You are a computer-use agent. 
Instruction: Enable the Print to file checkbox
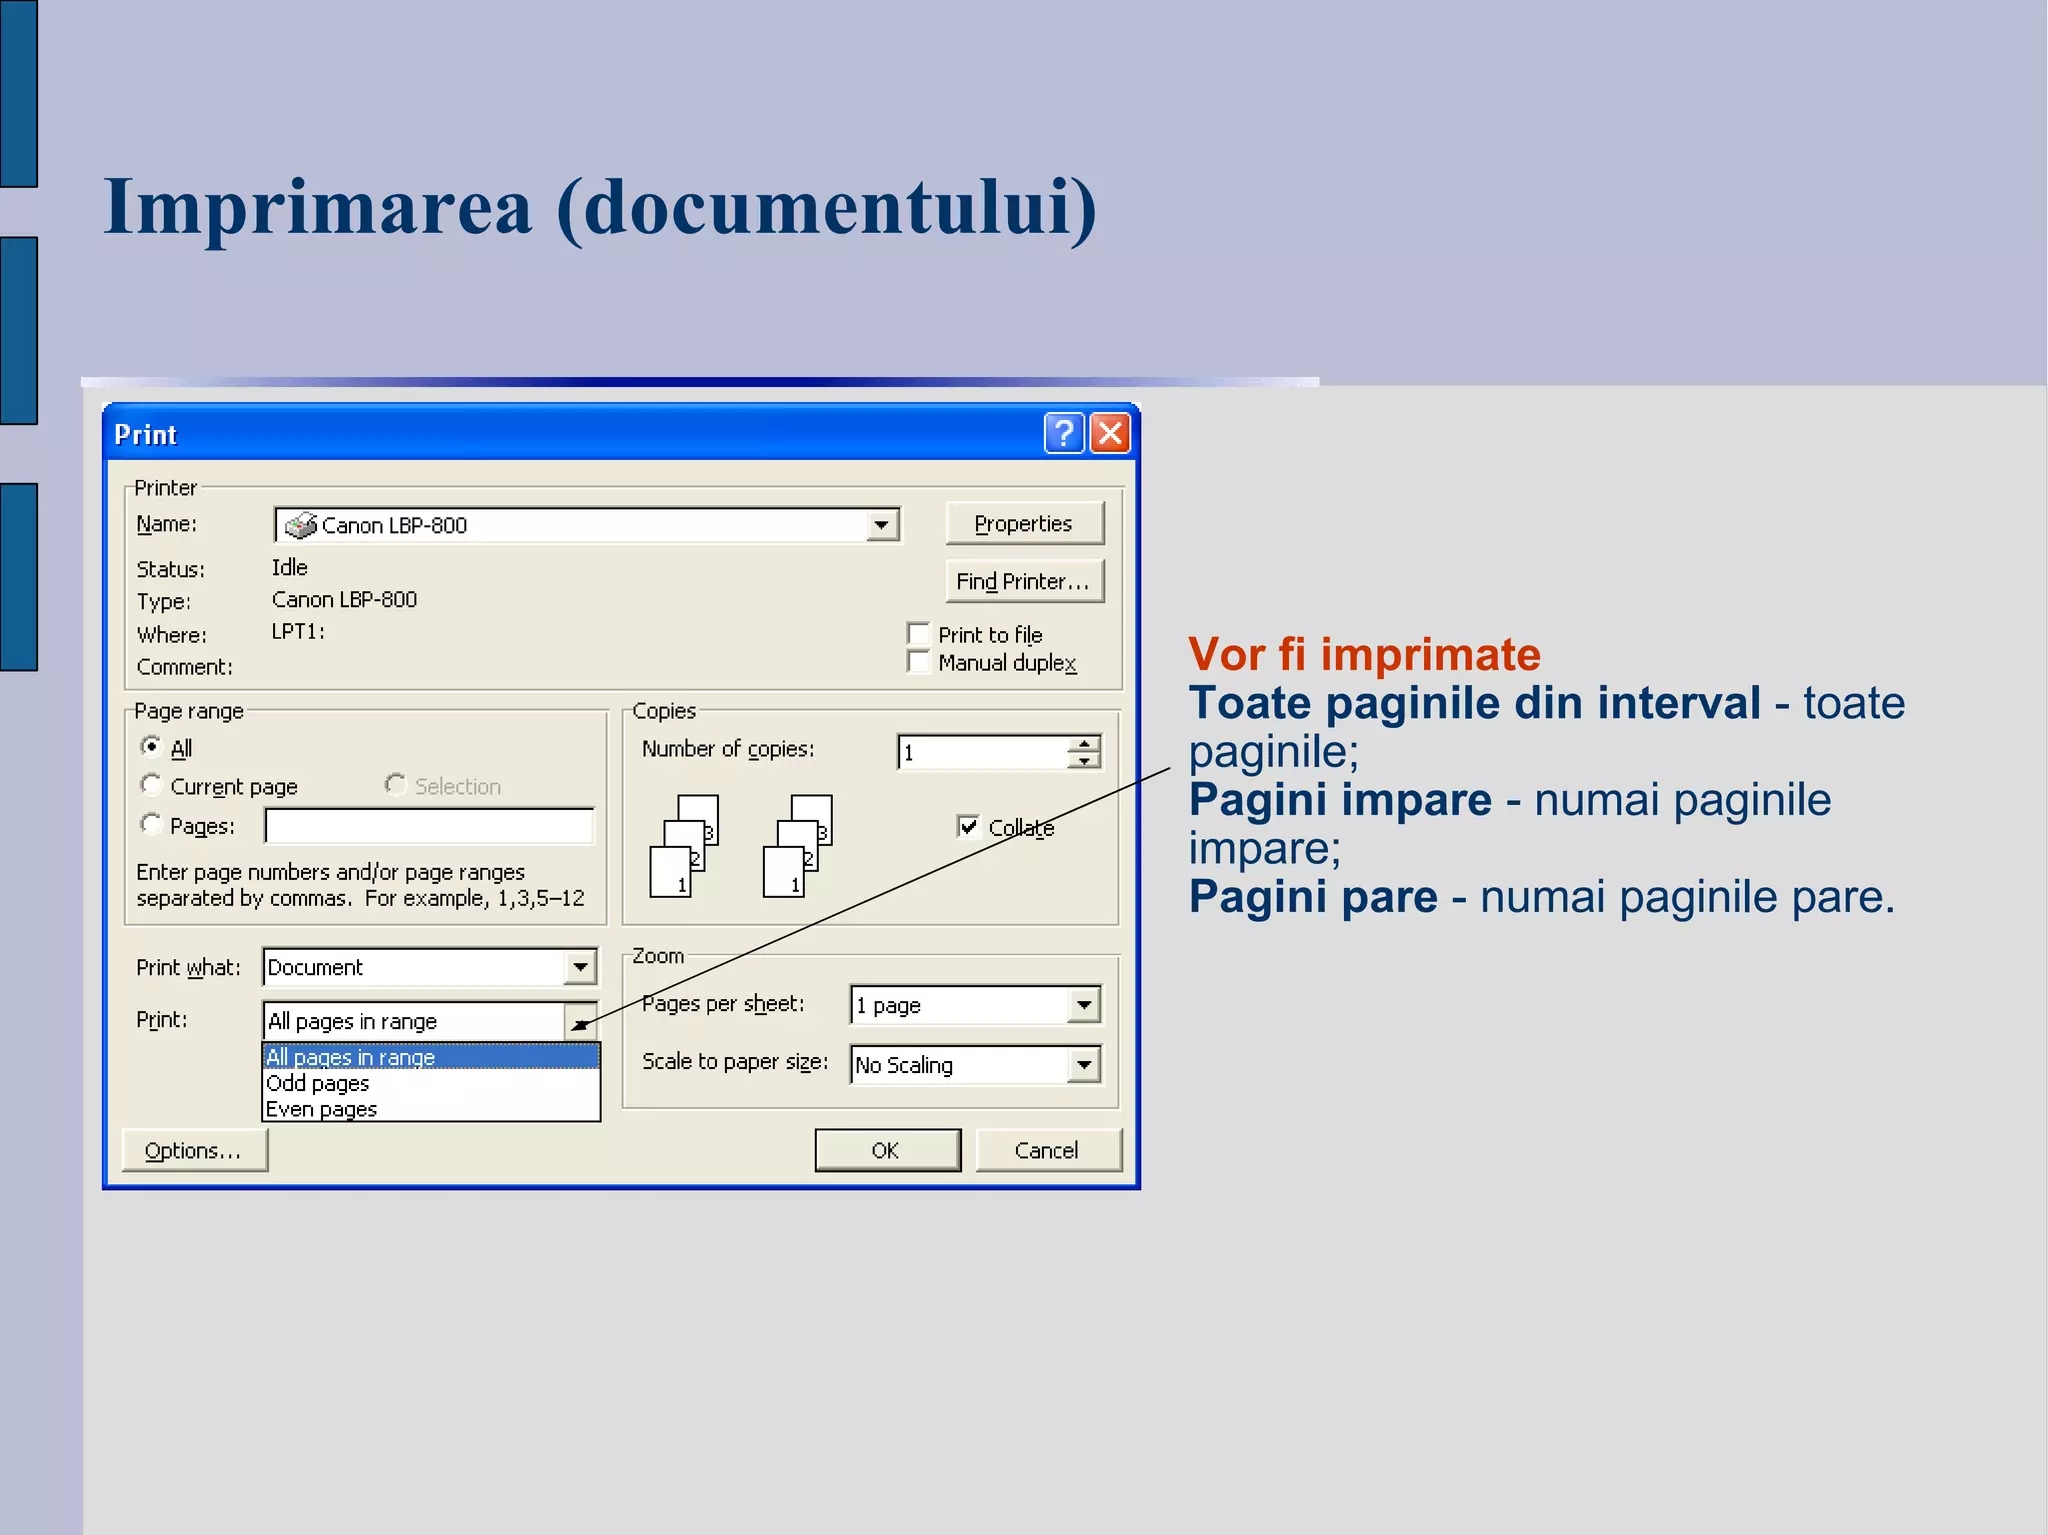point(918,634)
